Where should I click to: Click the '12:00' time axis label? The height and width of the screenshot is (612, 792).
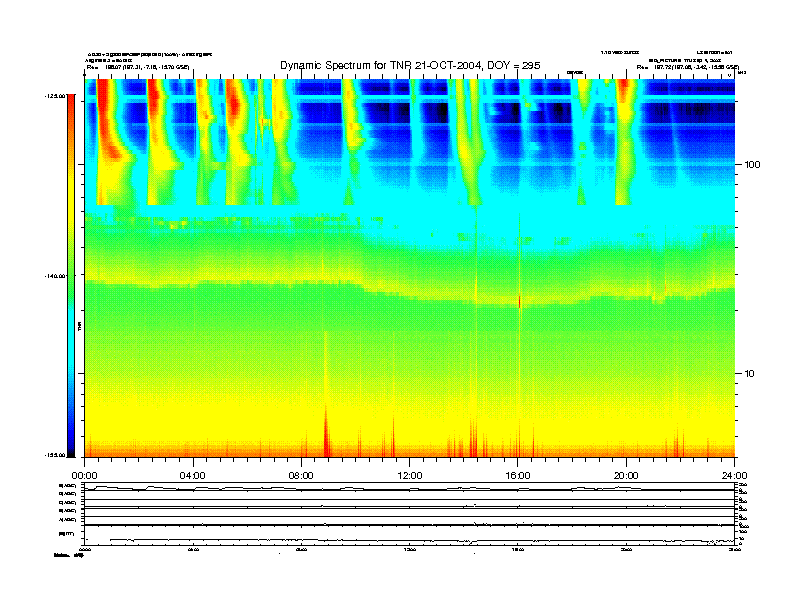[x=410, y=476]
